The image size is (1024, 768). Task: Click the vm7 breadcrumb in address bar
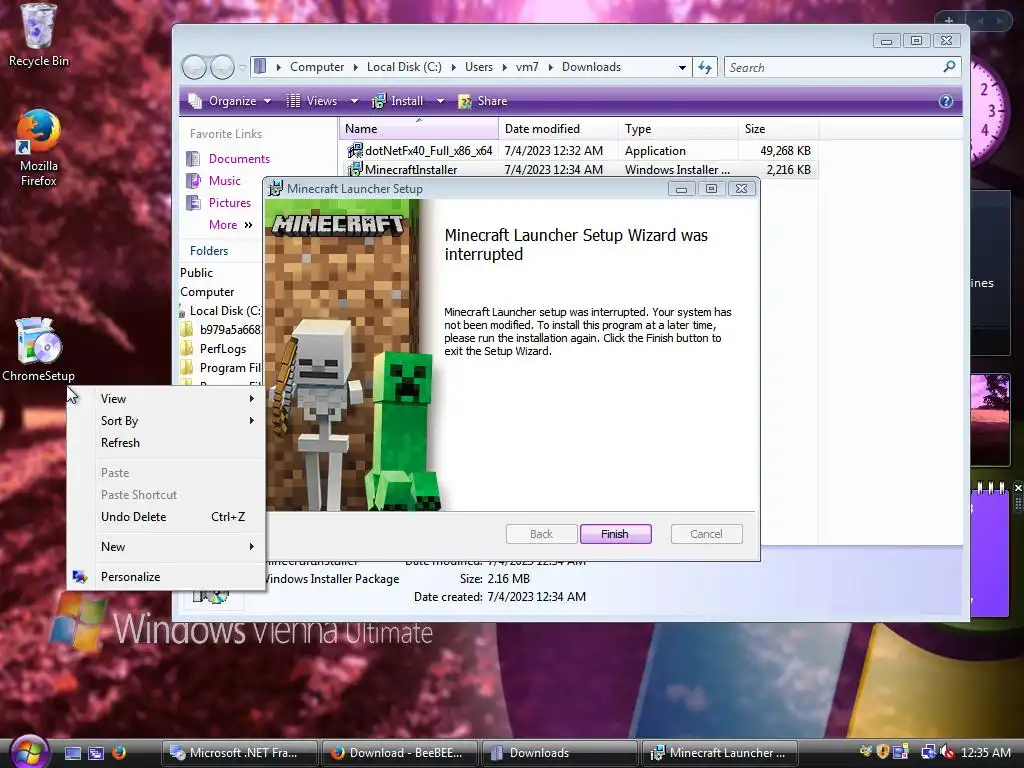pos(527,67)
